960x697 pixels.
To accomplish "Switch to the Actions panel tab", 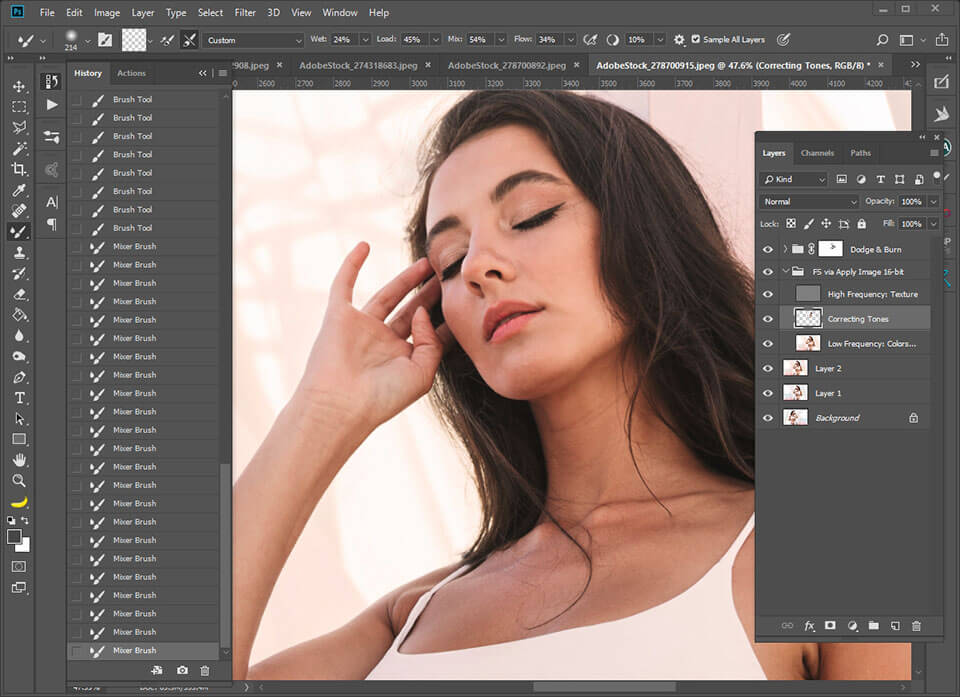I will [131, 73].
